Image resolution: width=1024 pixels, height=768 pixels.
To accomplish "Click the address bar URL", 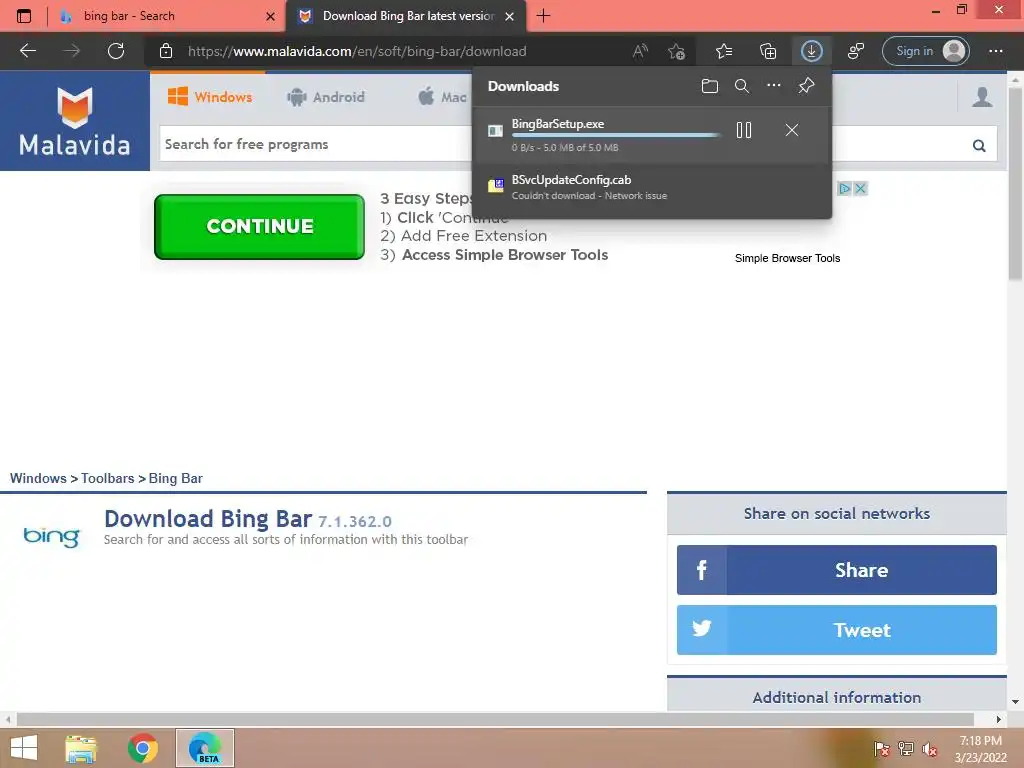I will point(357,51).
